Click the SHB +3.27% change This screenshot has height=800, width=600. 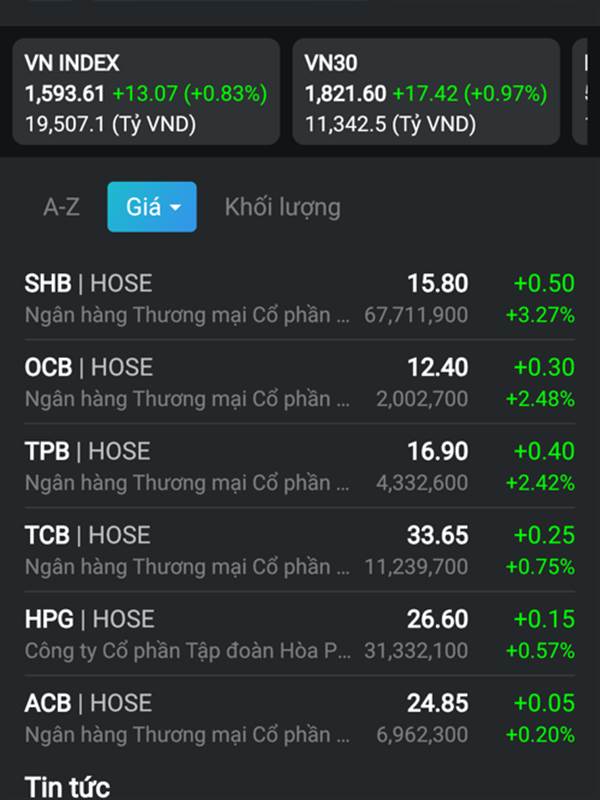click(x=540, y=316)
